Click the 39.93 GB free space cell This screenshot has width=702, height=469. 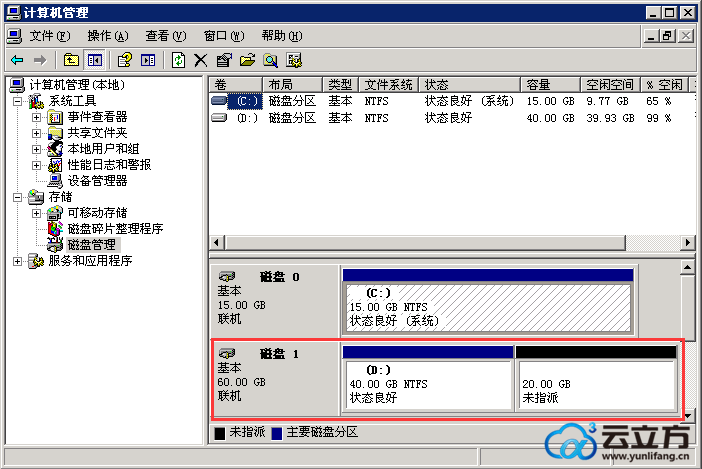(610, 118)
